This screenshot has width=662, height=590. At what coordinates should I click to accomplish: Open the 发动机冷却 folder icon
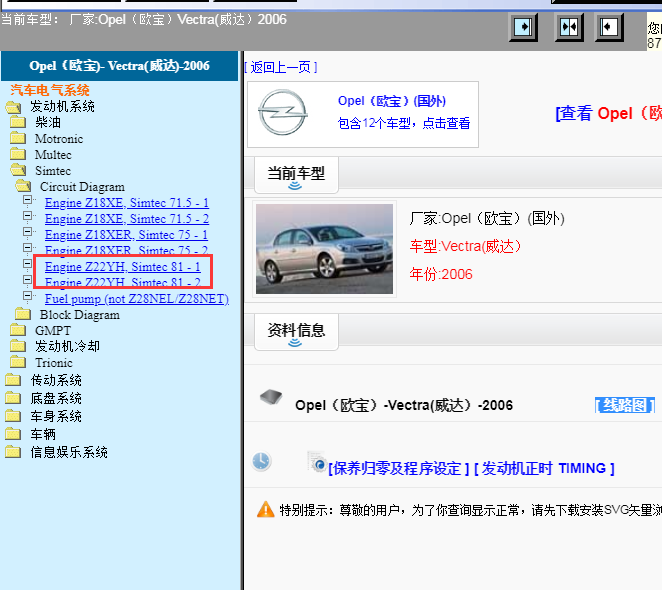18,346
